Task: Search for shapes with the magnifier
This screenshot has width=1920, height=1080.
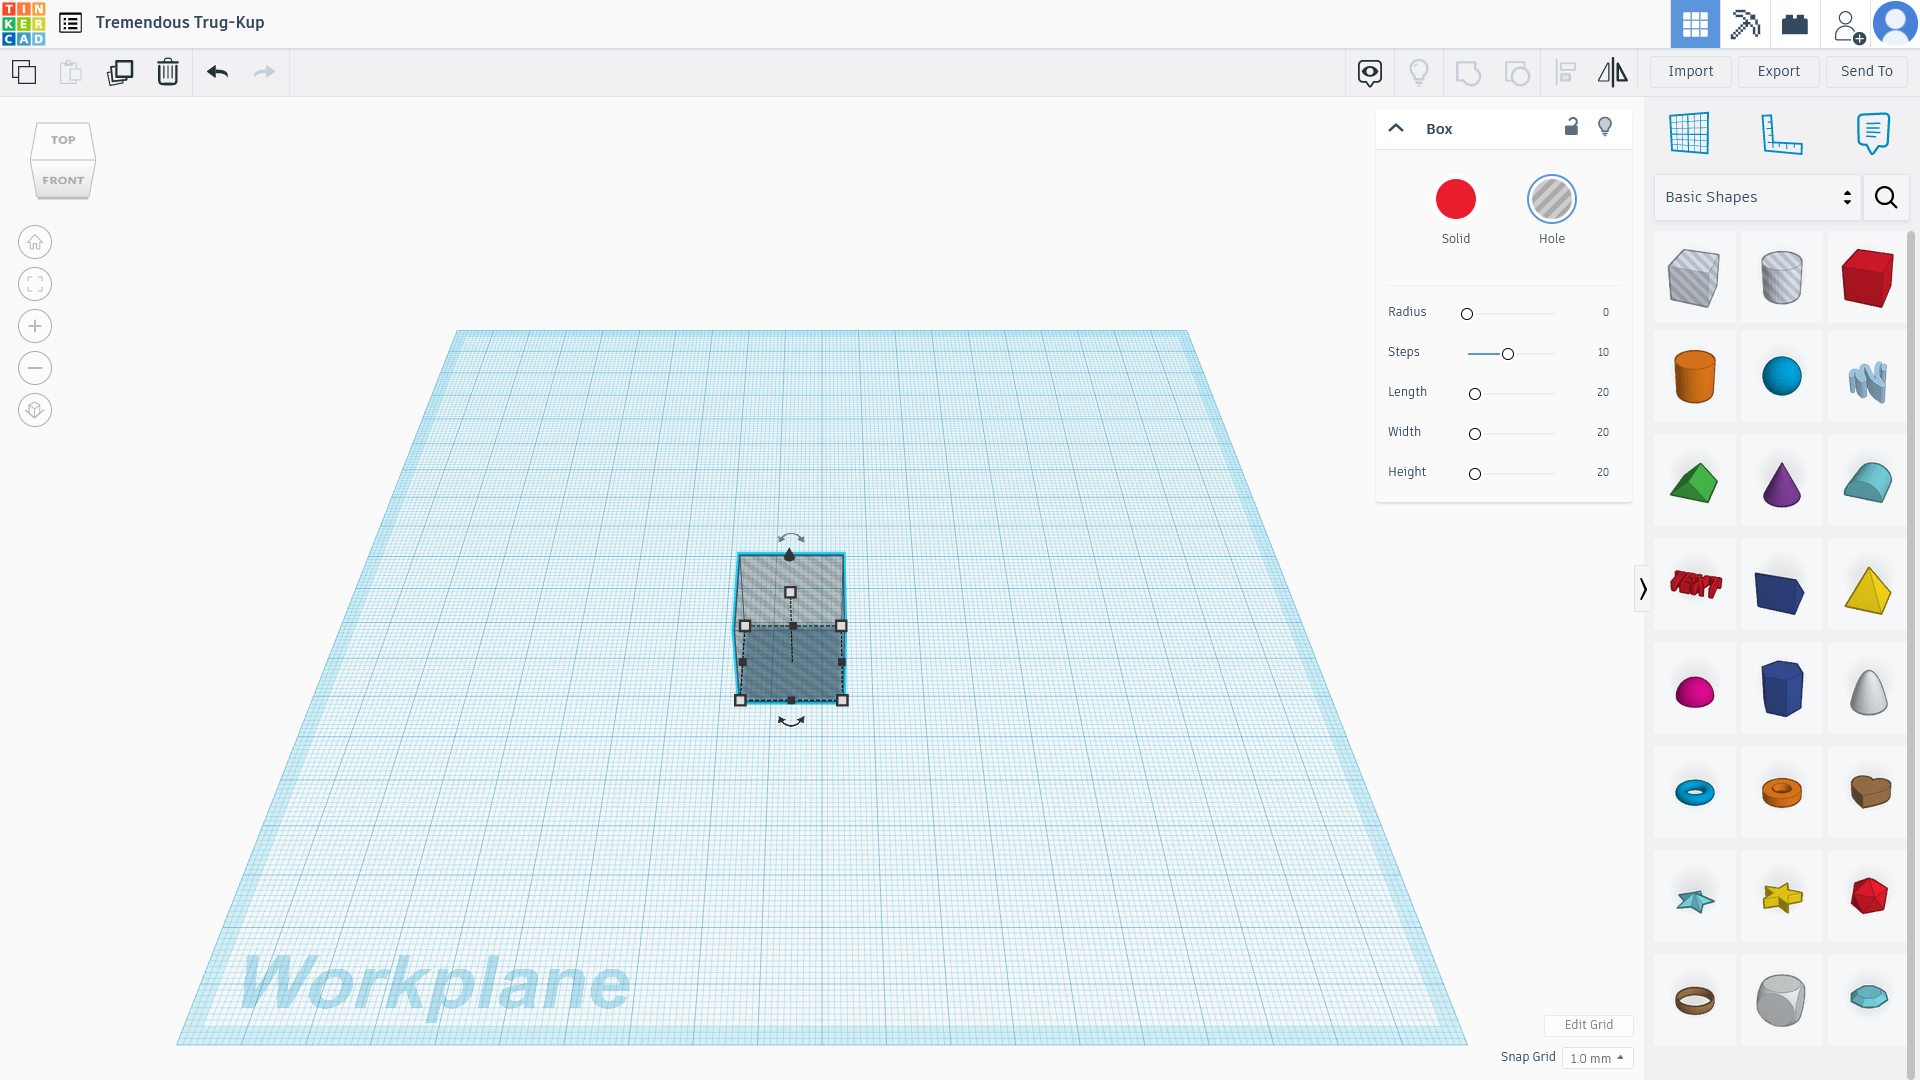Action: (1886, 197)
